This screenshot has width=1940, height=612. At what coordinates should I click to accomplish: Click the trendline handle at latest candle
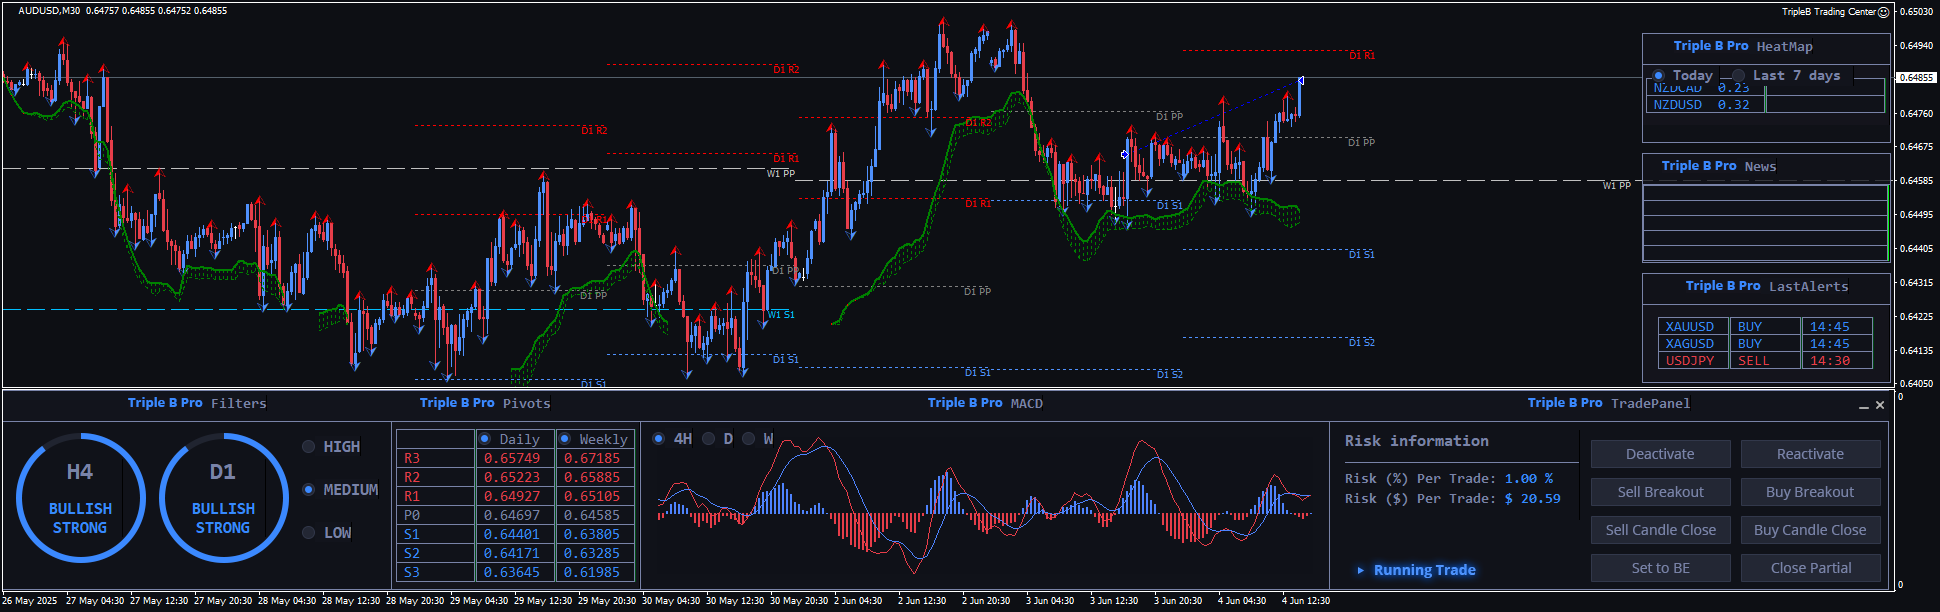pos(1301,80)
